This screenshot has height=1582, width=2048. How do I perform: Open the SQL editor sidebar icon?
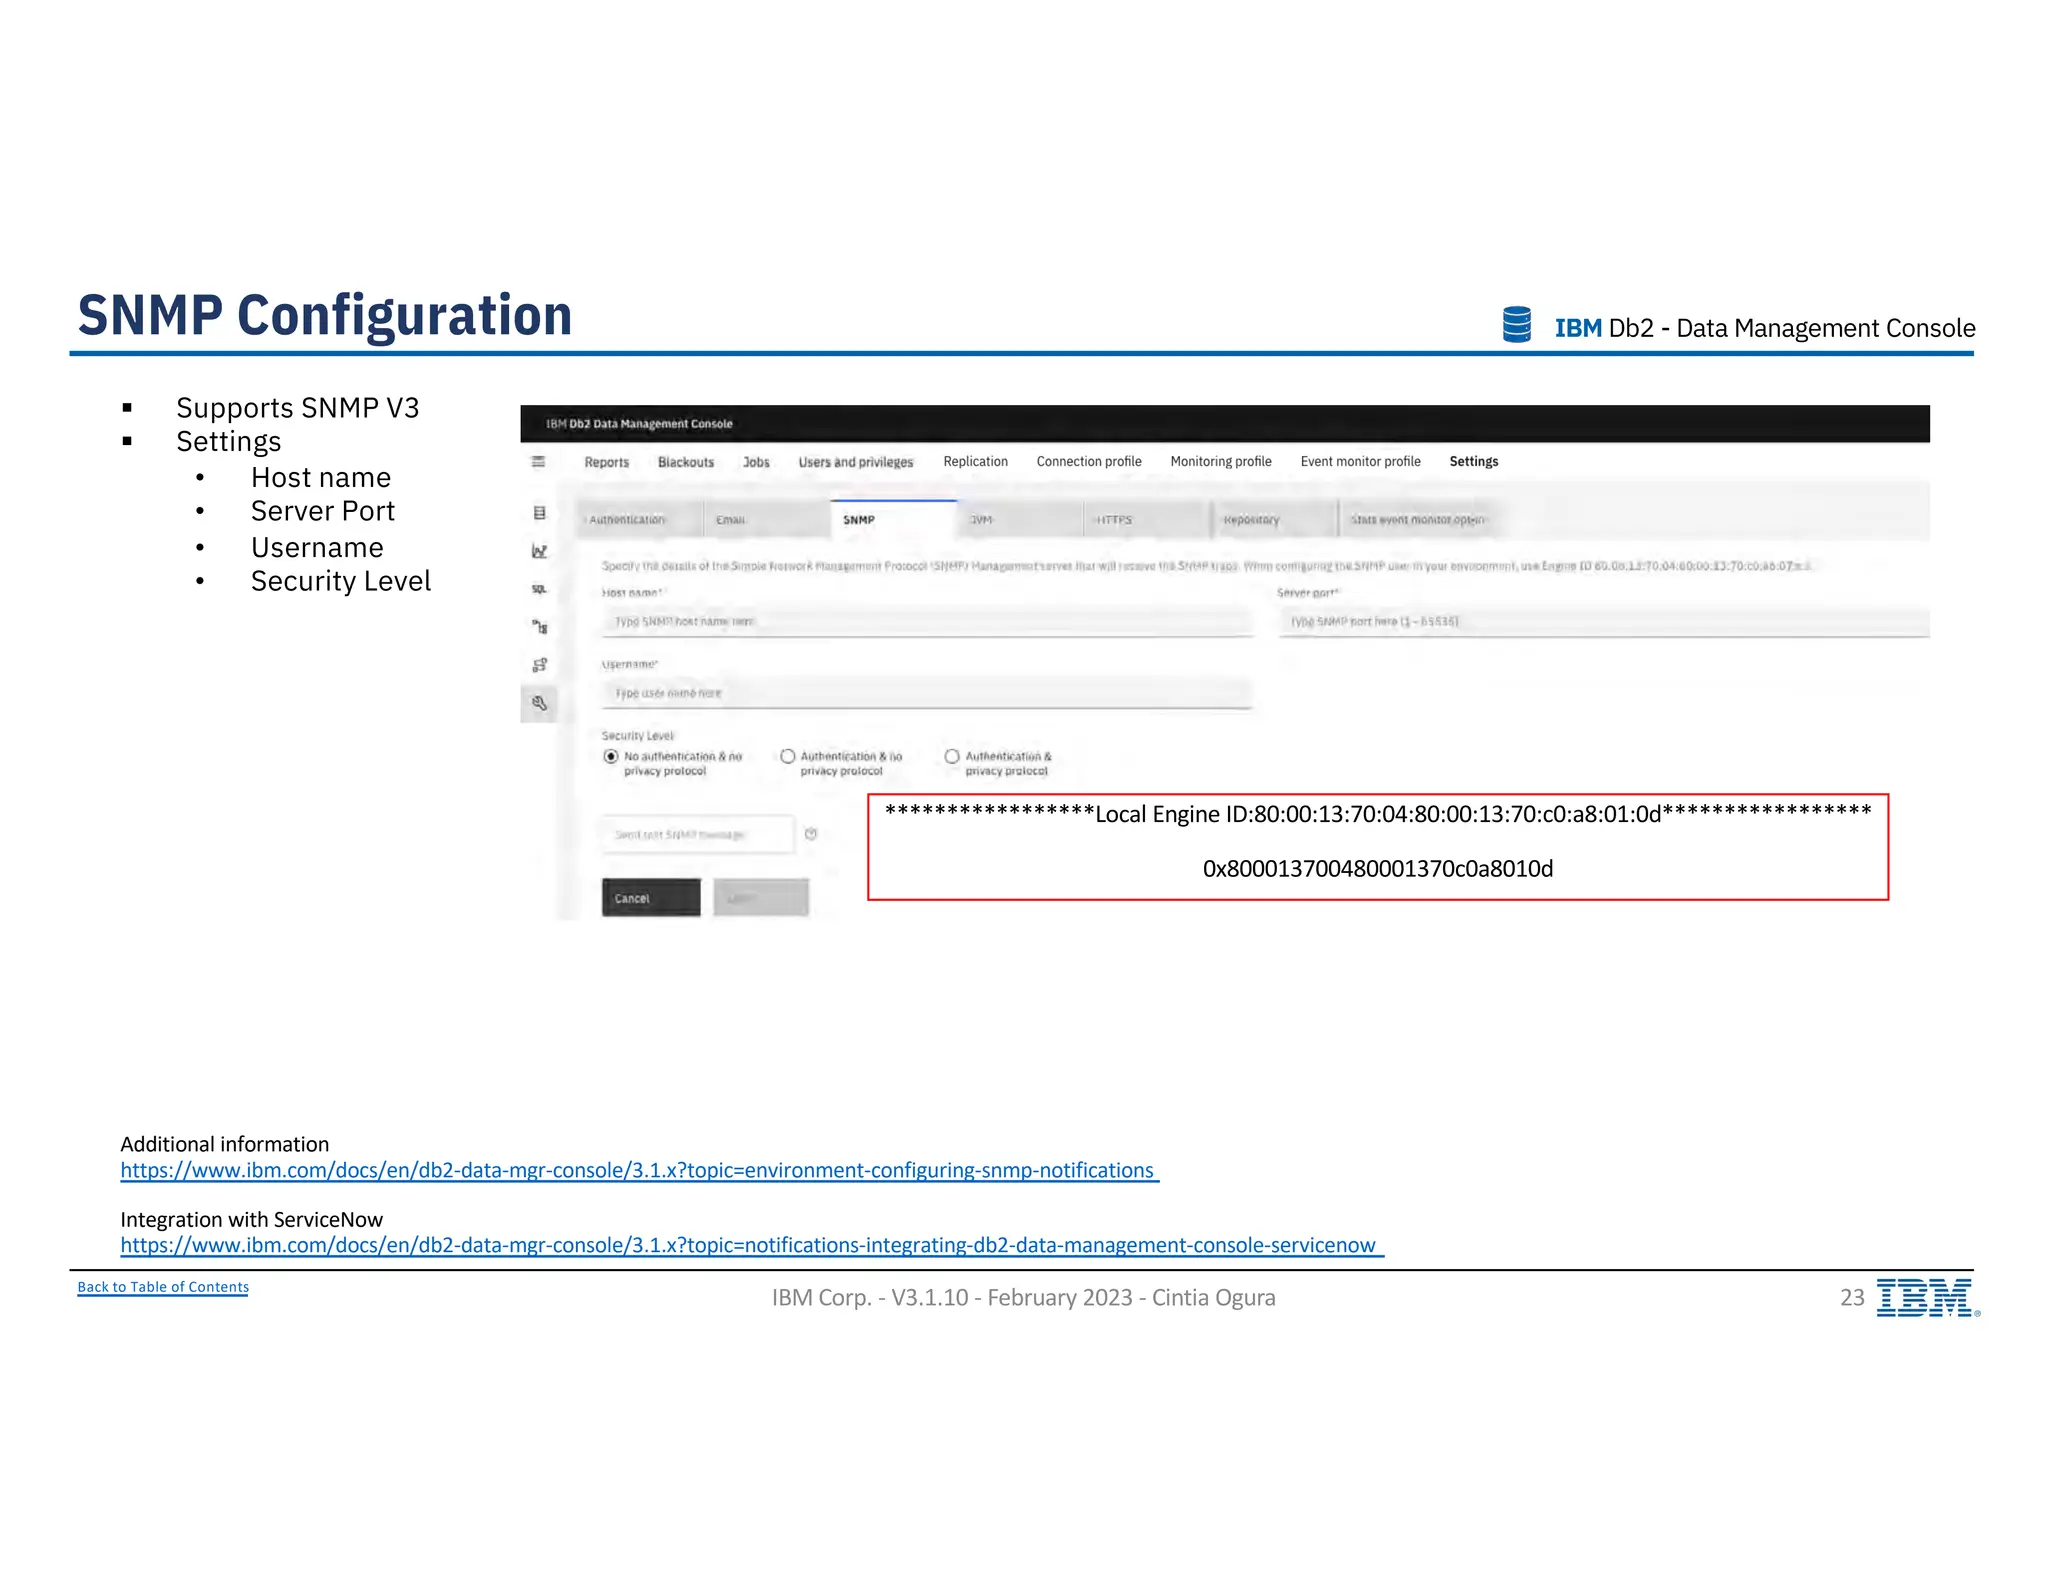[539, 589]
